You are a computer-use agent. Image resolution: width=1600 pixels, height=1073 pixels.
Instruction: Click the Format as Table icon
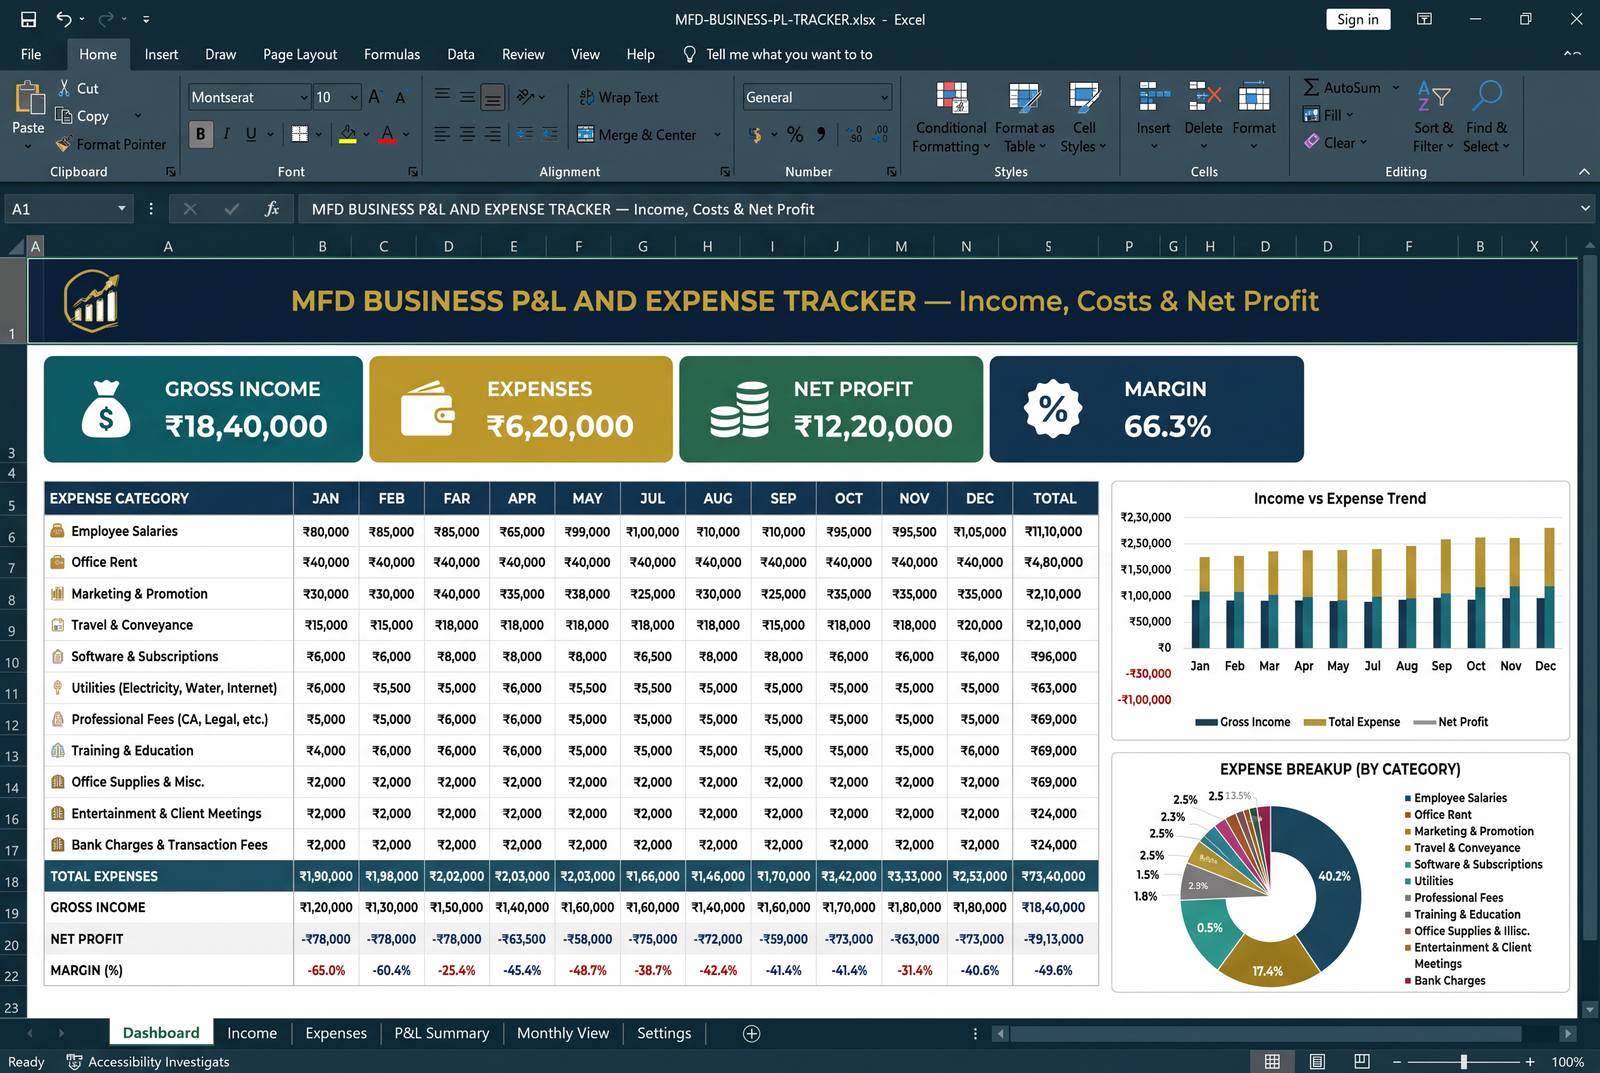coord(1025,98)
